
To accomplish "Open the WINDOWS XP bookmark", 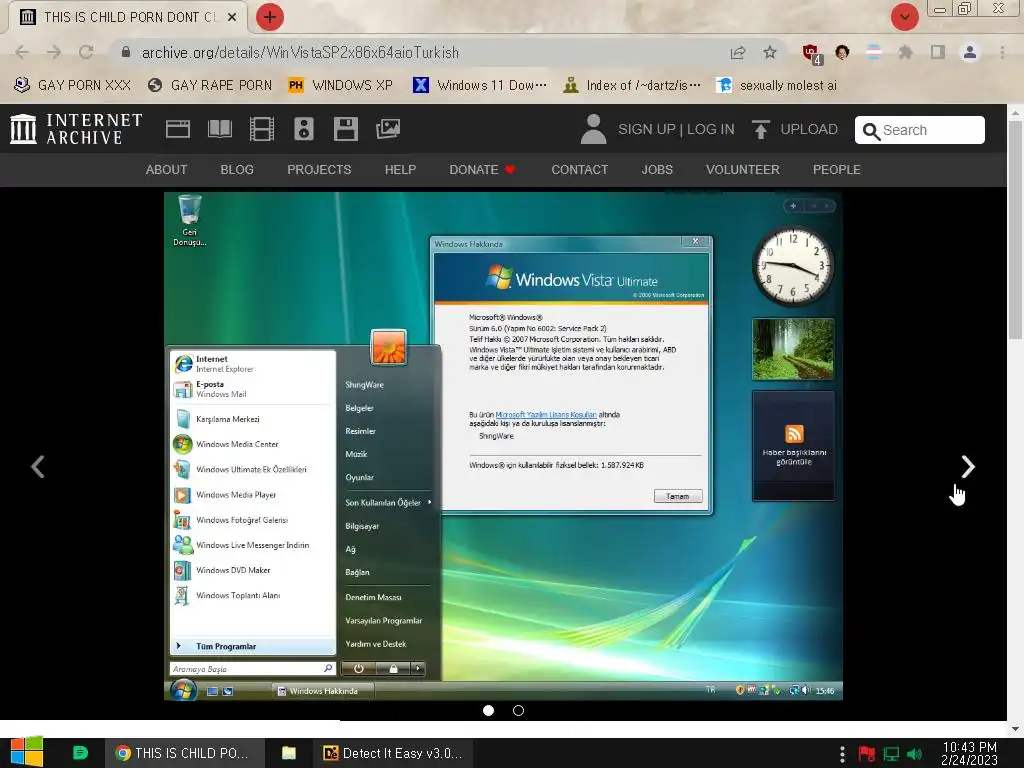I will tap(340, 86).
